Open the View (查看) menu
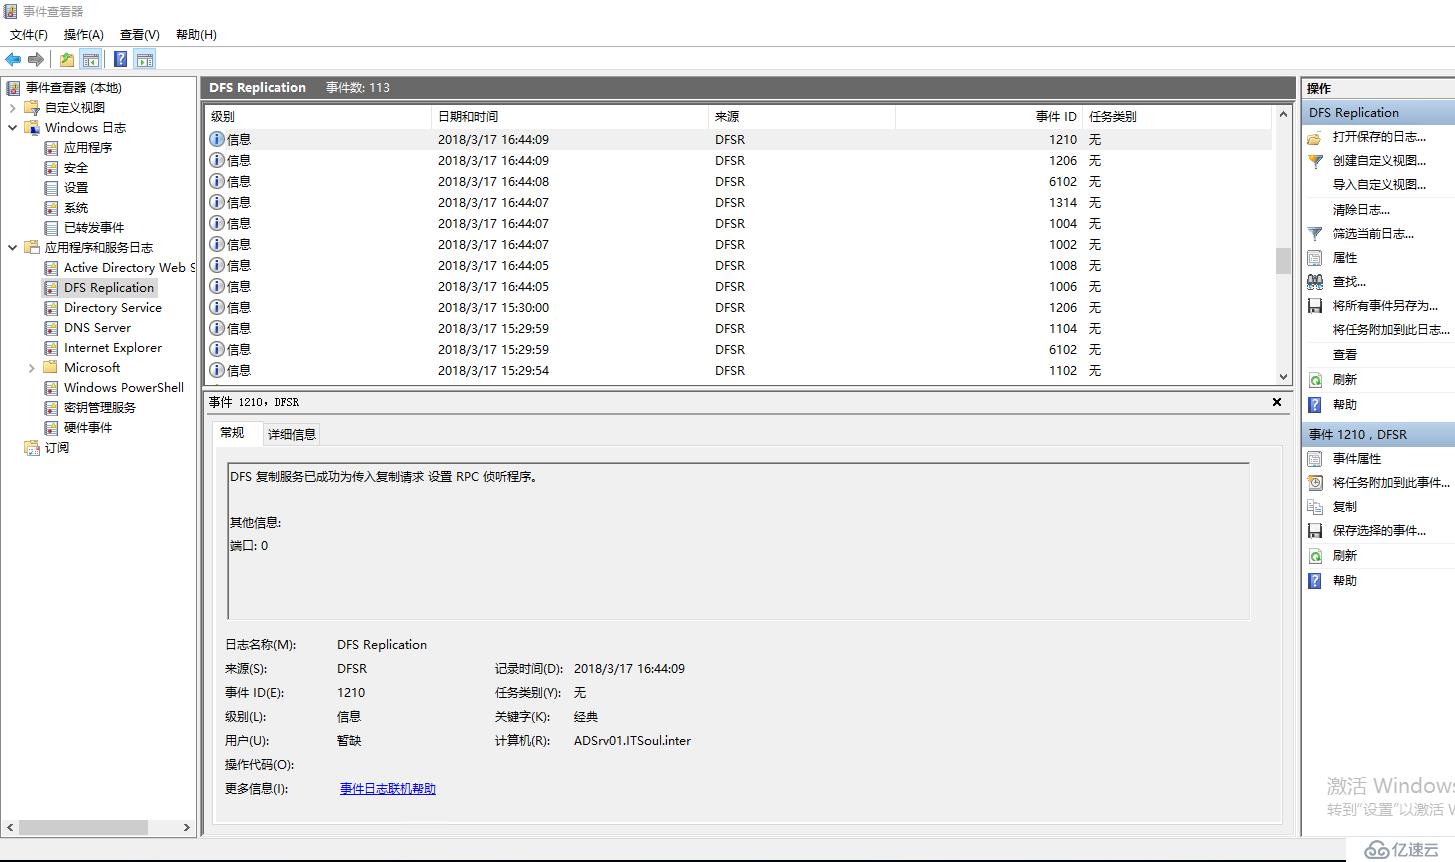Screen dimensions: 1455x862 [140, 35]
